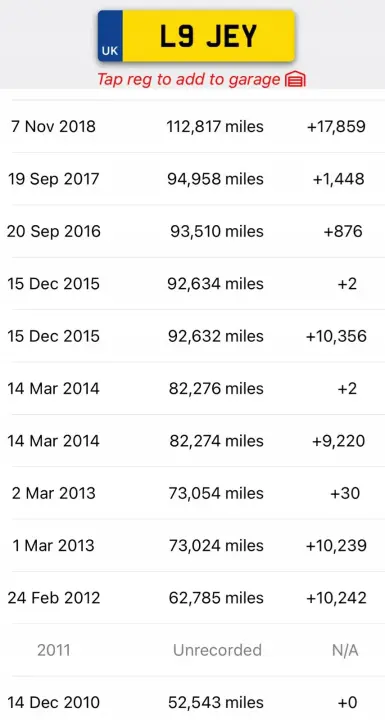Click the blue UK badge on plate

coord(110,36)
